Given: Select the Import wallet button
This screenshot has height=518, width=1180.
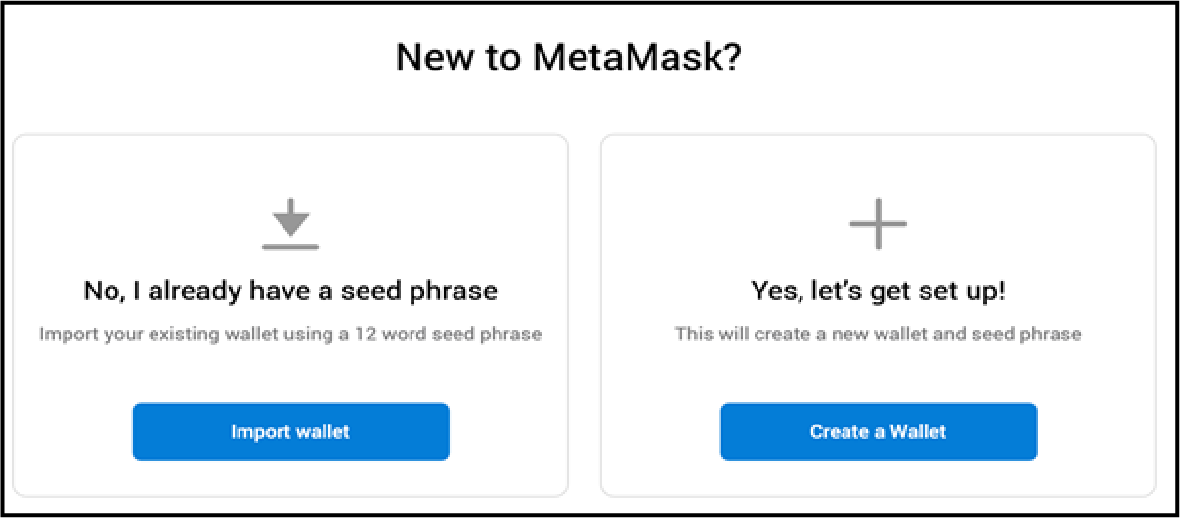Looking at the screenshot, I should coord(290,431).
